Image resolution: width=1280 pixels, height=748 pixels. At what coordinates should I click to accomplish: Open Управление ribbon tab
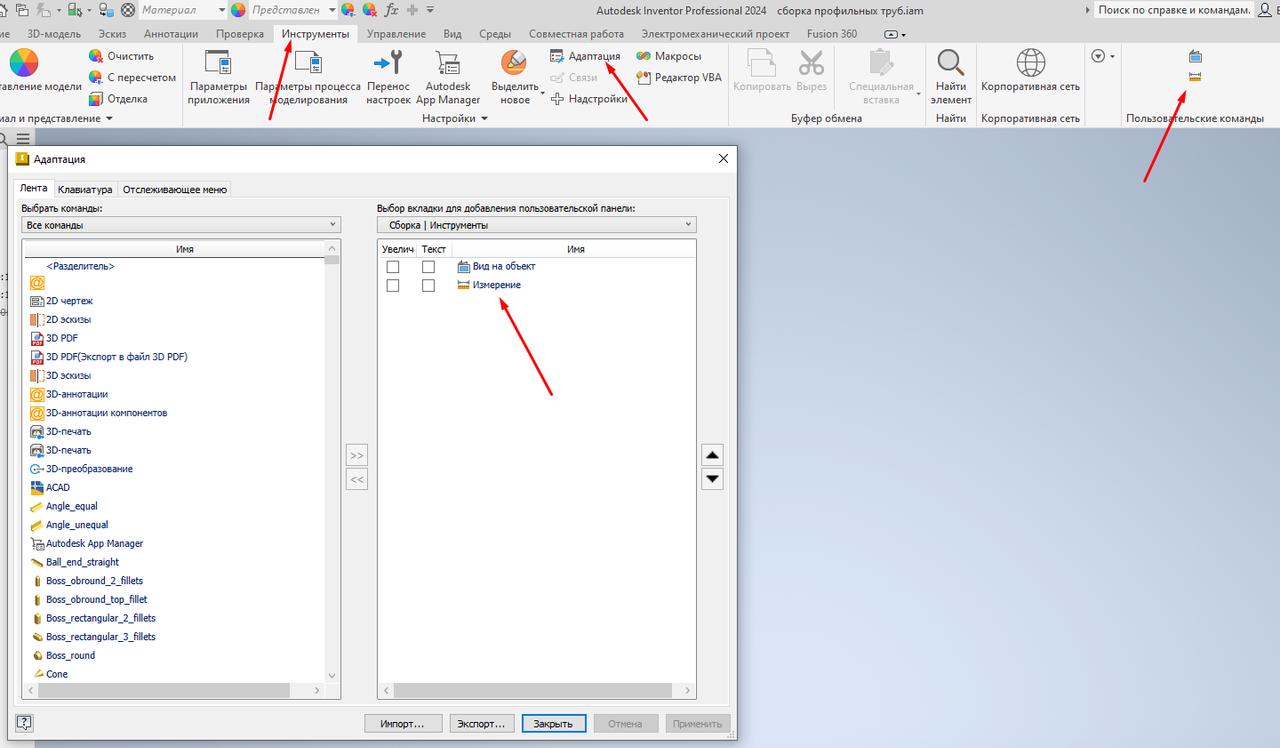[396, 34]
